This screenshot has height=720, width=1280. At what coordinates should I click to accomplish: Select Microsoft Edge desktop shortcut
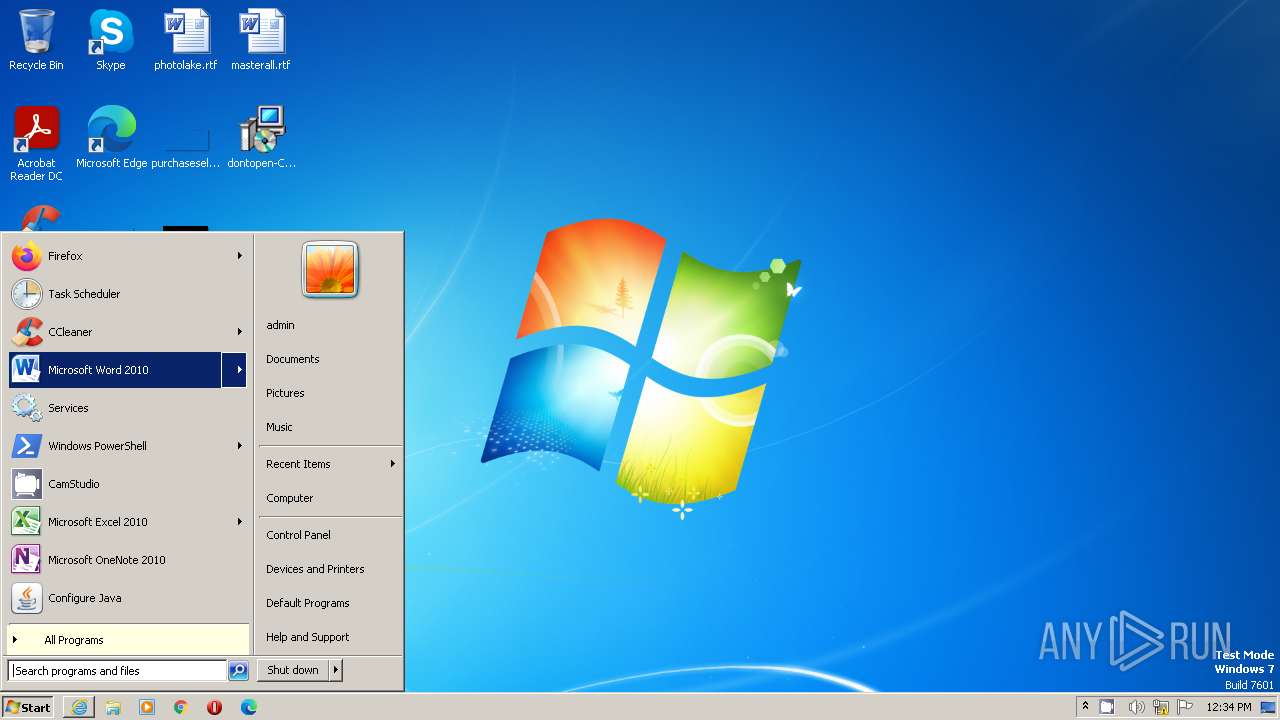tap(111, 137)
